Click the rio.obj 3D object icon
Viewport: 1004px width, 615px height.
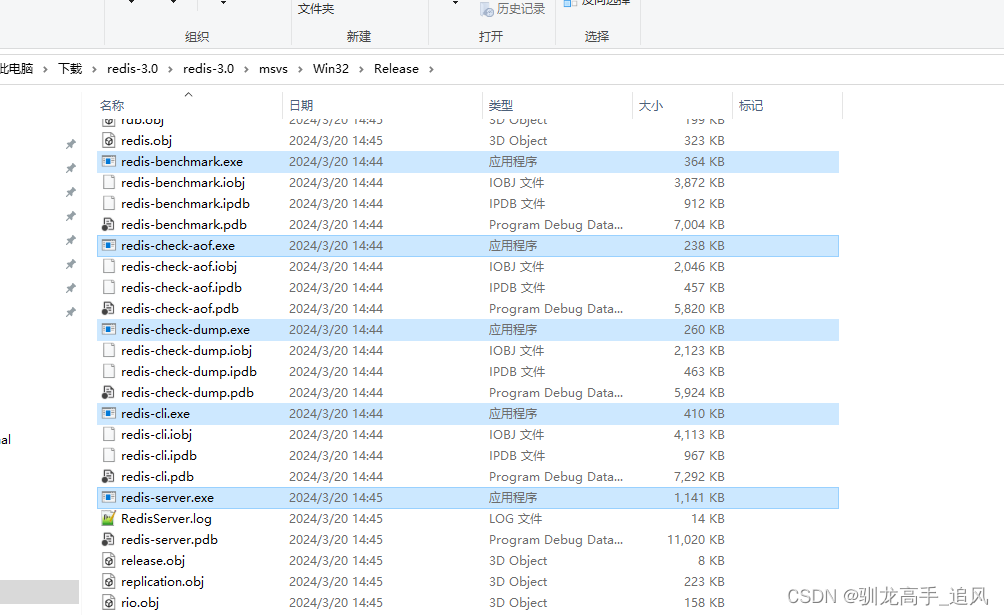pos(109,603)
